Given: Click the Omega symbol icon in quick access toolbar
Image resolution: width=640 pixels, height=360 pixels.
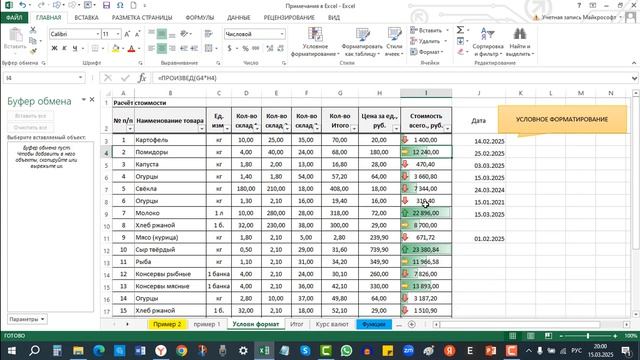Looking at the screenshot, I should [120, 5].
